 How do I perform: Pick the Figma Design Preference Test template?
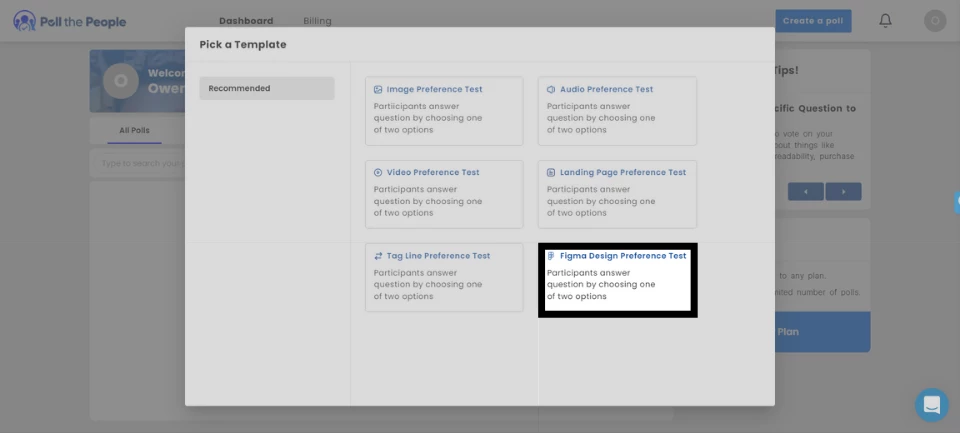617,280
